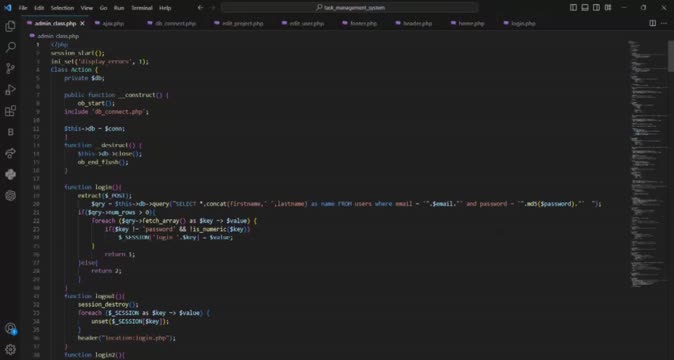
Task: Click the Go Back navigation arrow
Action: coord(200,7)
